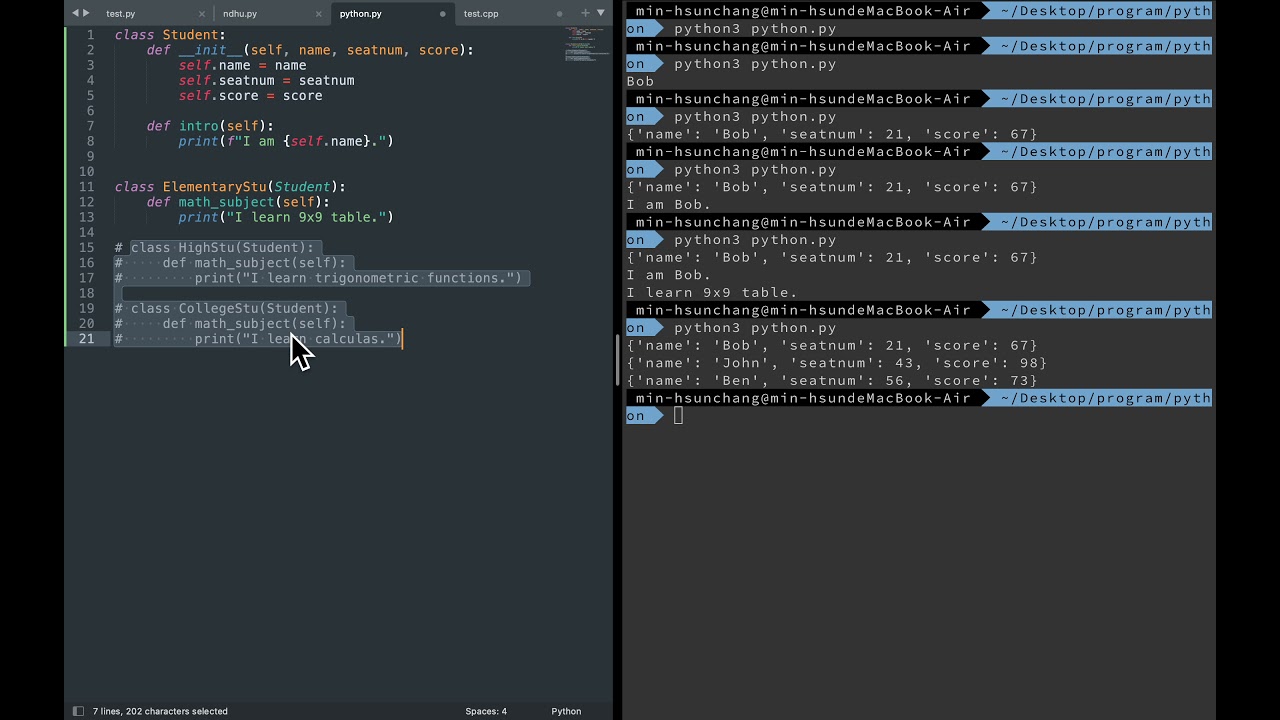Click unsaved dot on test.cpp tab
This screenshot has width=1280, height=720.
tap(559, 14)
